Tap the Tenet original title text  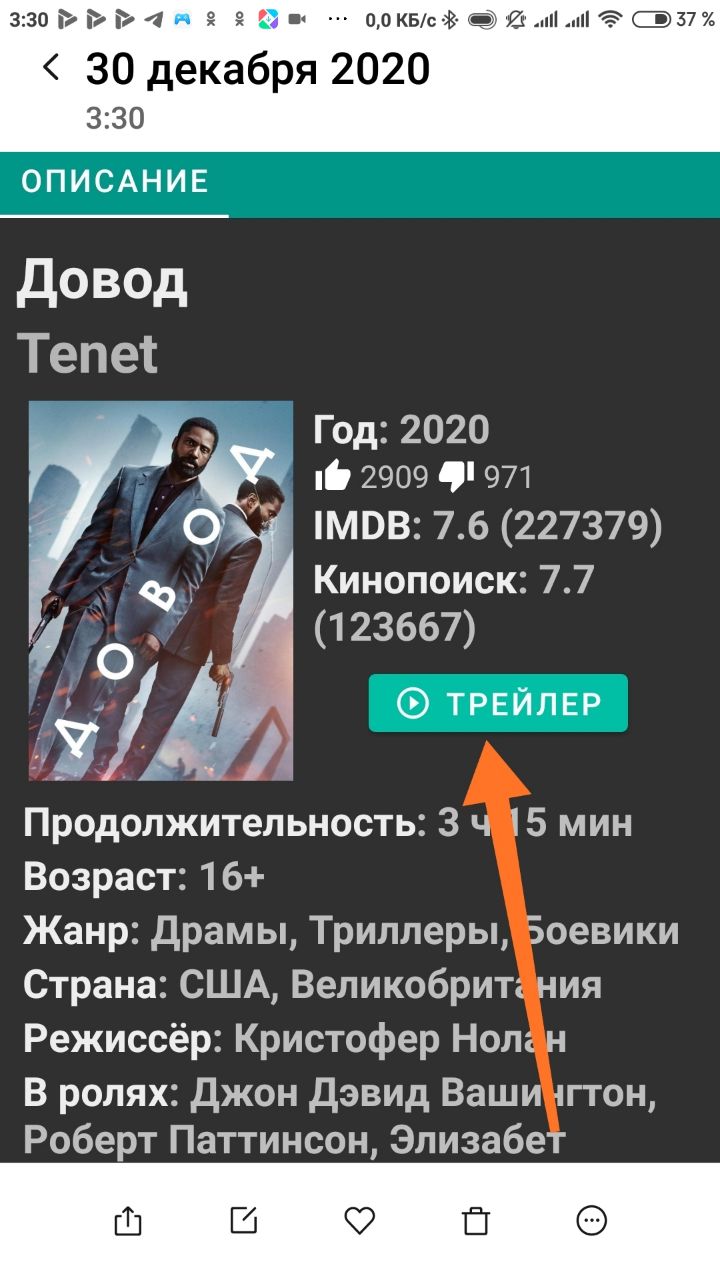[x=88, y=353]
